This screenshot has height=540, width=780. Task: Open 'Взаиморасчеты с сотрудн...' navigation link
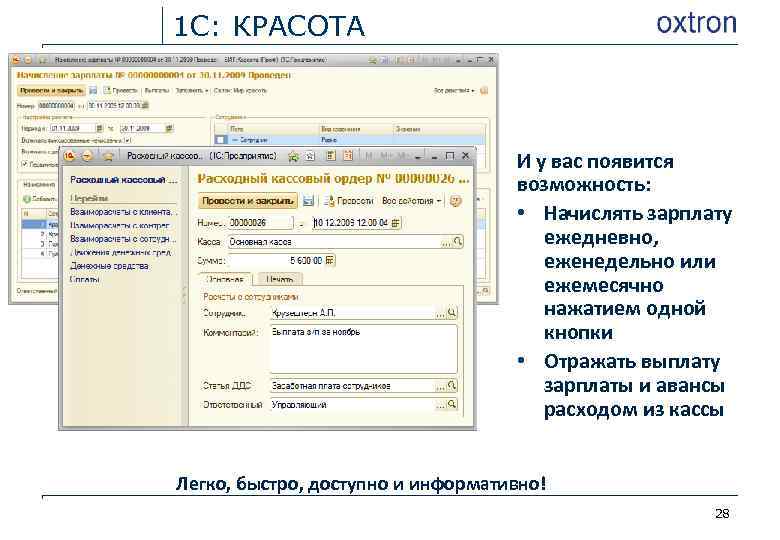(x=123, y=239)
